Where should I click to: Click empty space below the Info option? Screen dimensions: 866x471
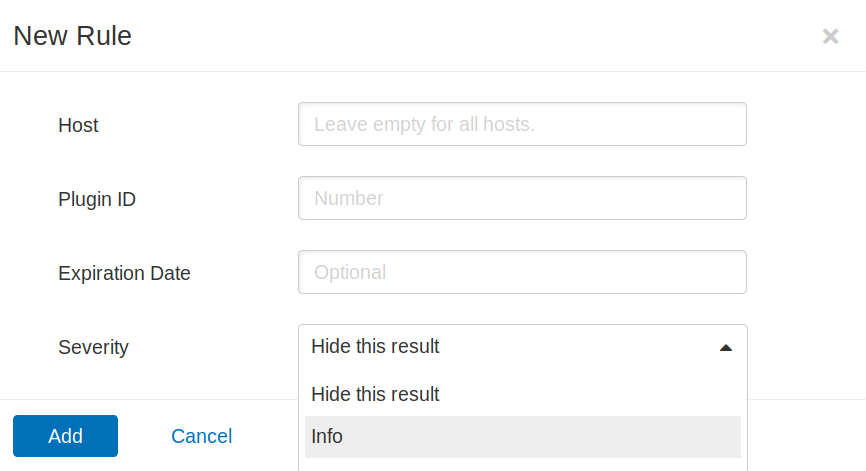522,465
